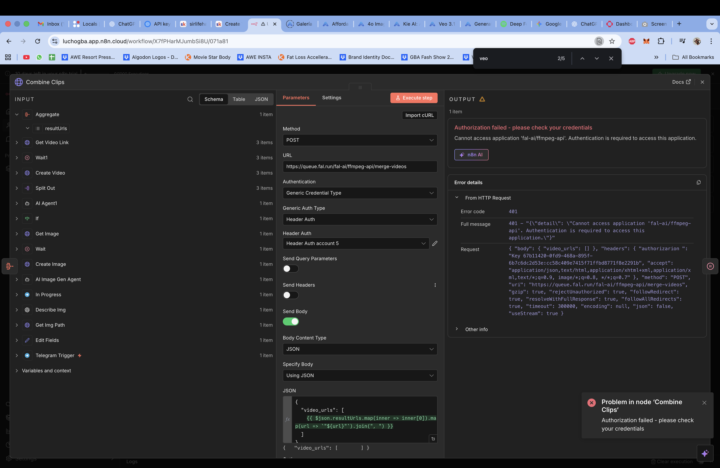Go to the previous find-in-page match
The image size is (720, 468).
tap(582, 58)
